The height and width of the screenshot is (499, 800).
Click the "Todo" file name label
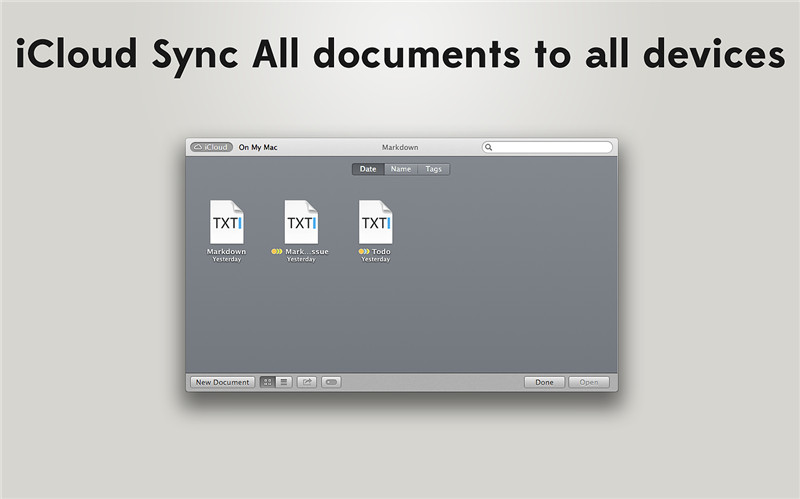[x=381, y=252]
